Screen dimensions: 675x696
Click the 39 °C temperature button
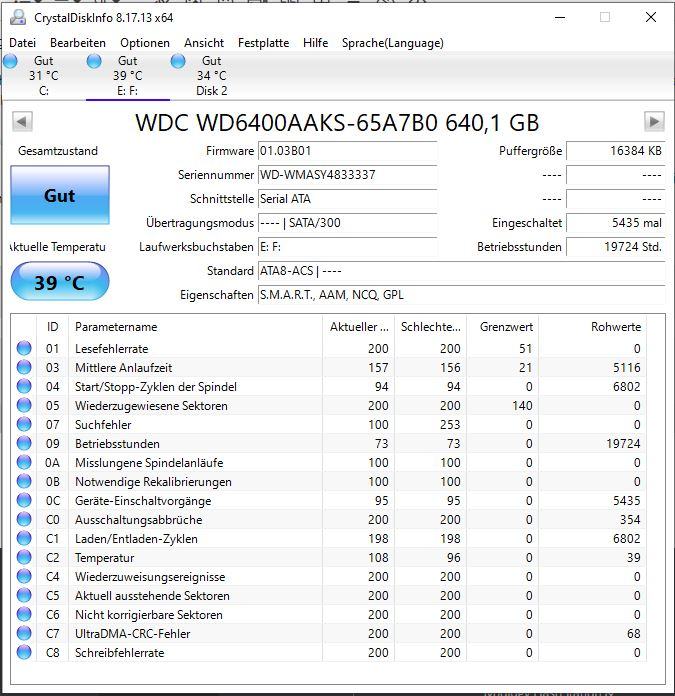tap(60, 282)
